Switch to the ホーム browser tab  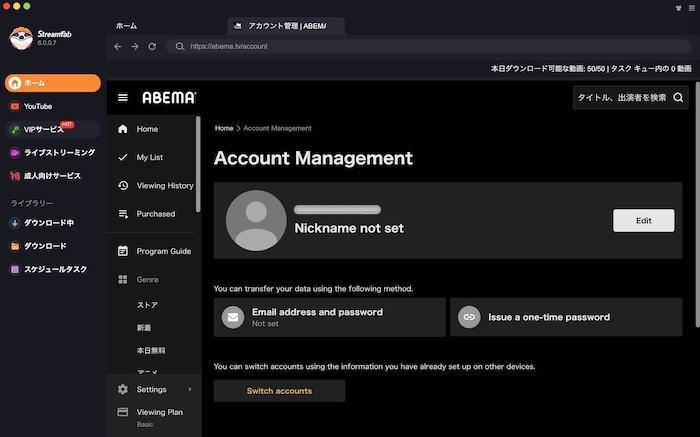126,26
